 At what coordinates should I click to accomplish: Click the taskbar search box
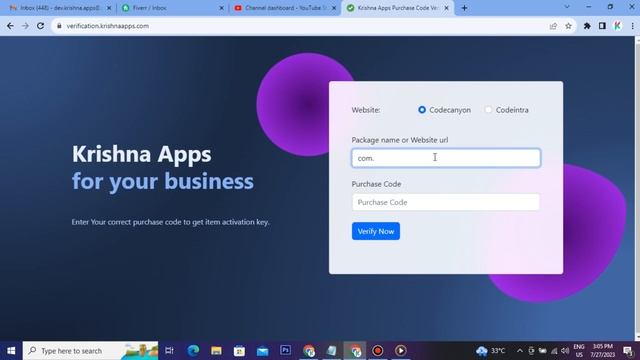90,351
